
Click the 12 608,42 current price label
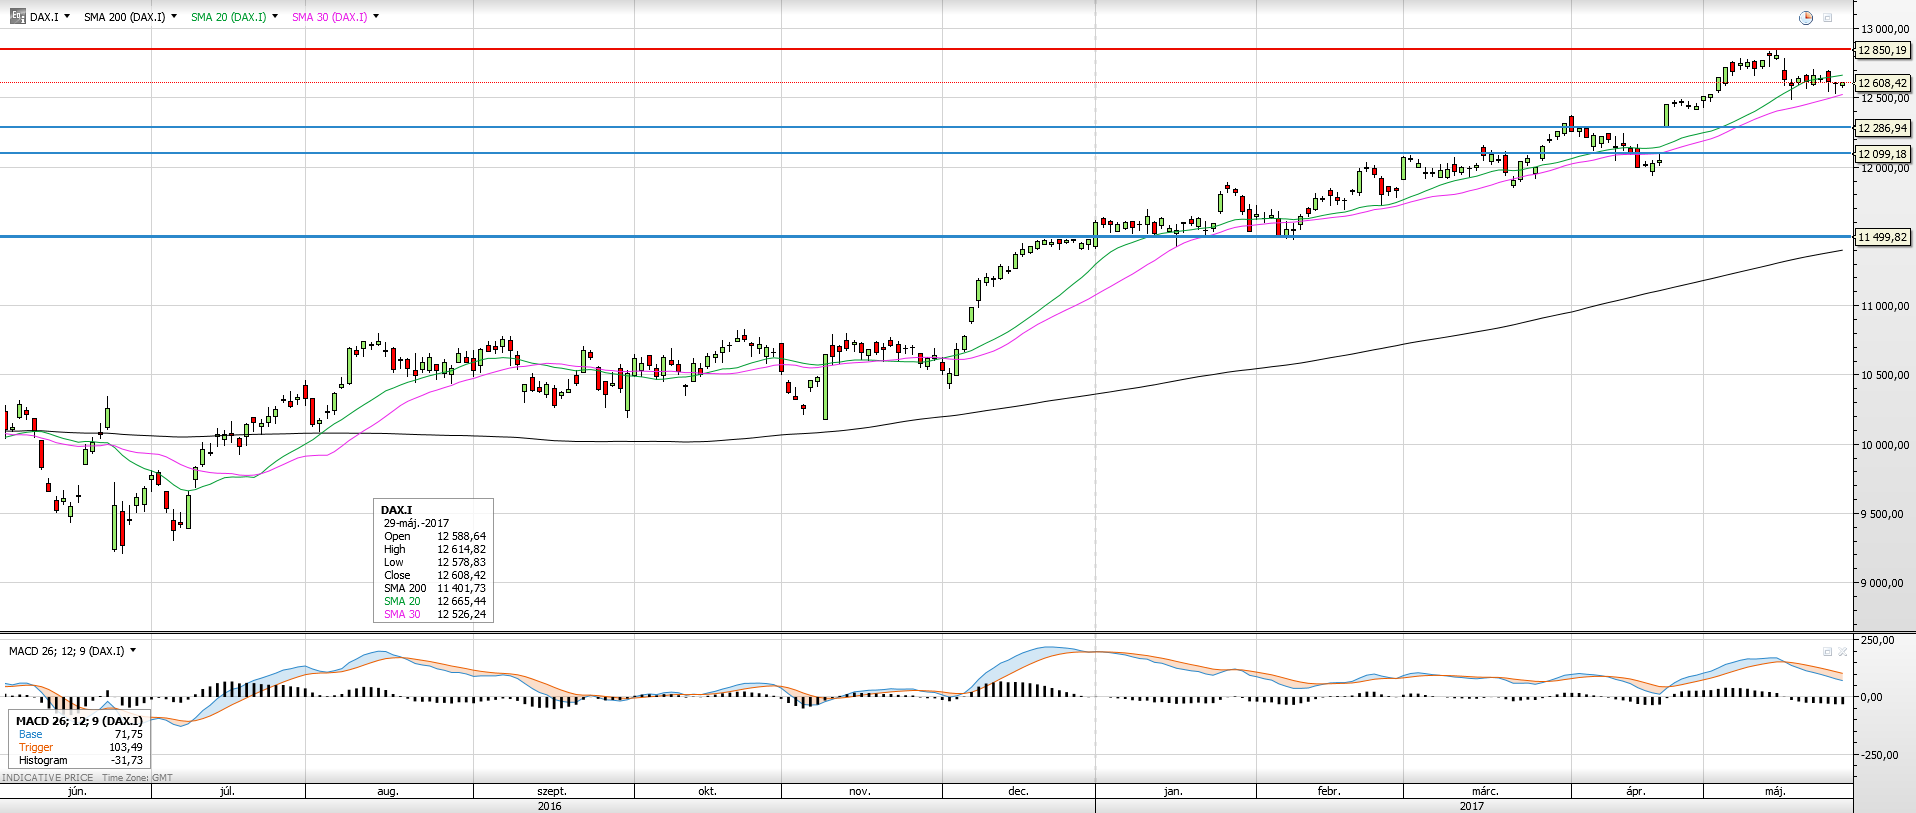[1883, 83]
